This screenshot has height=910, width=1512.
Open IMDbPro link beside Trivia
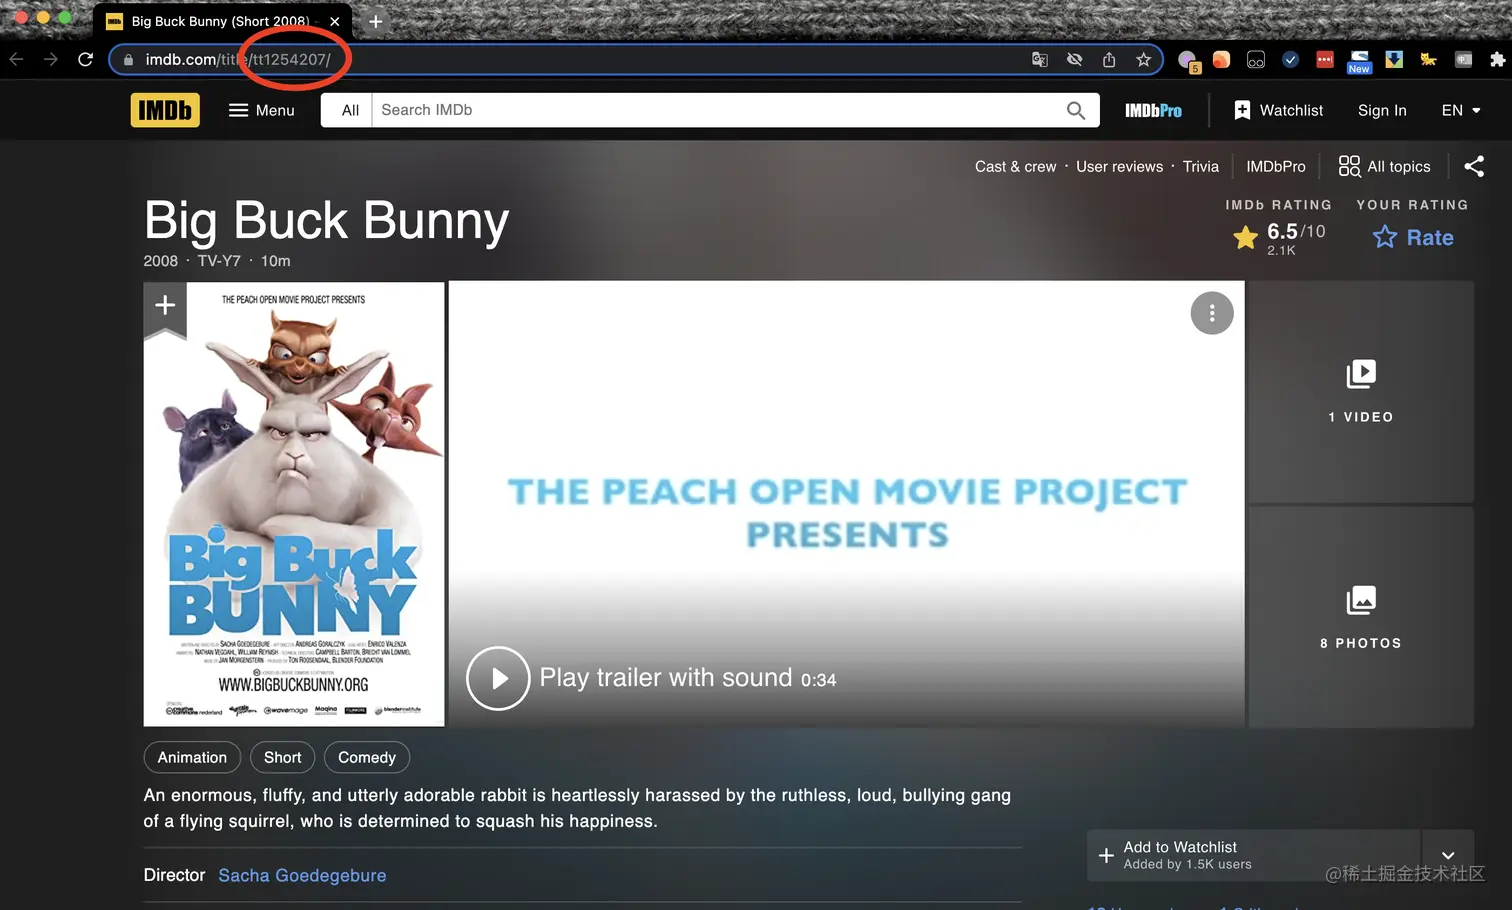[1276, 167]
